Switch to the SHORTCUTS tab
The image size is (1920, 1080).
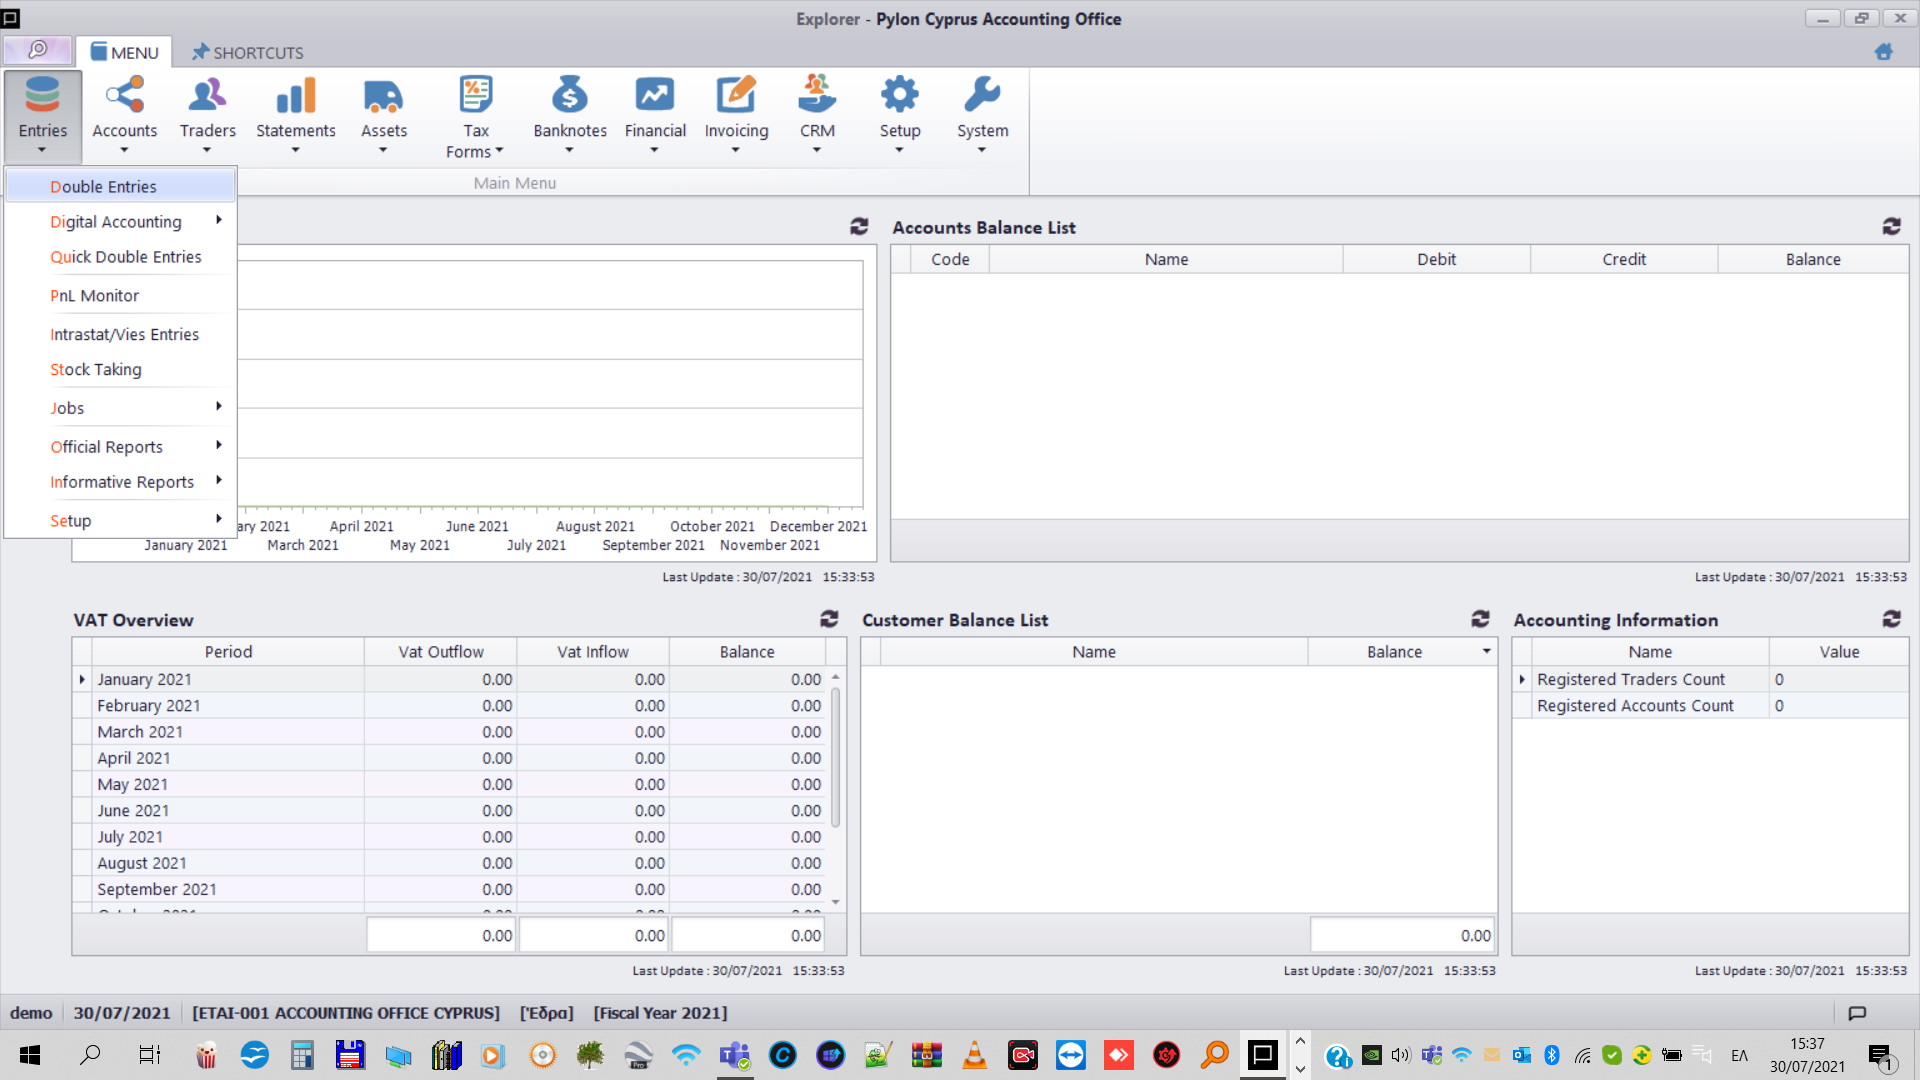pos(247,52)
